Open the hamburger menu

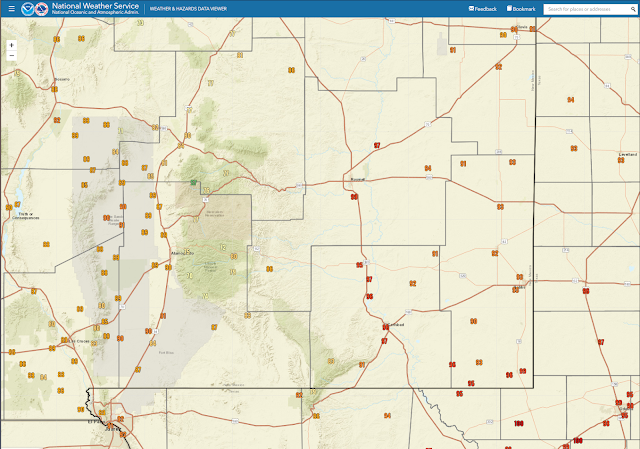click(x=11, y=9)
